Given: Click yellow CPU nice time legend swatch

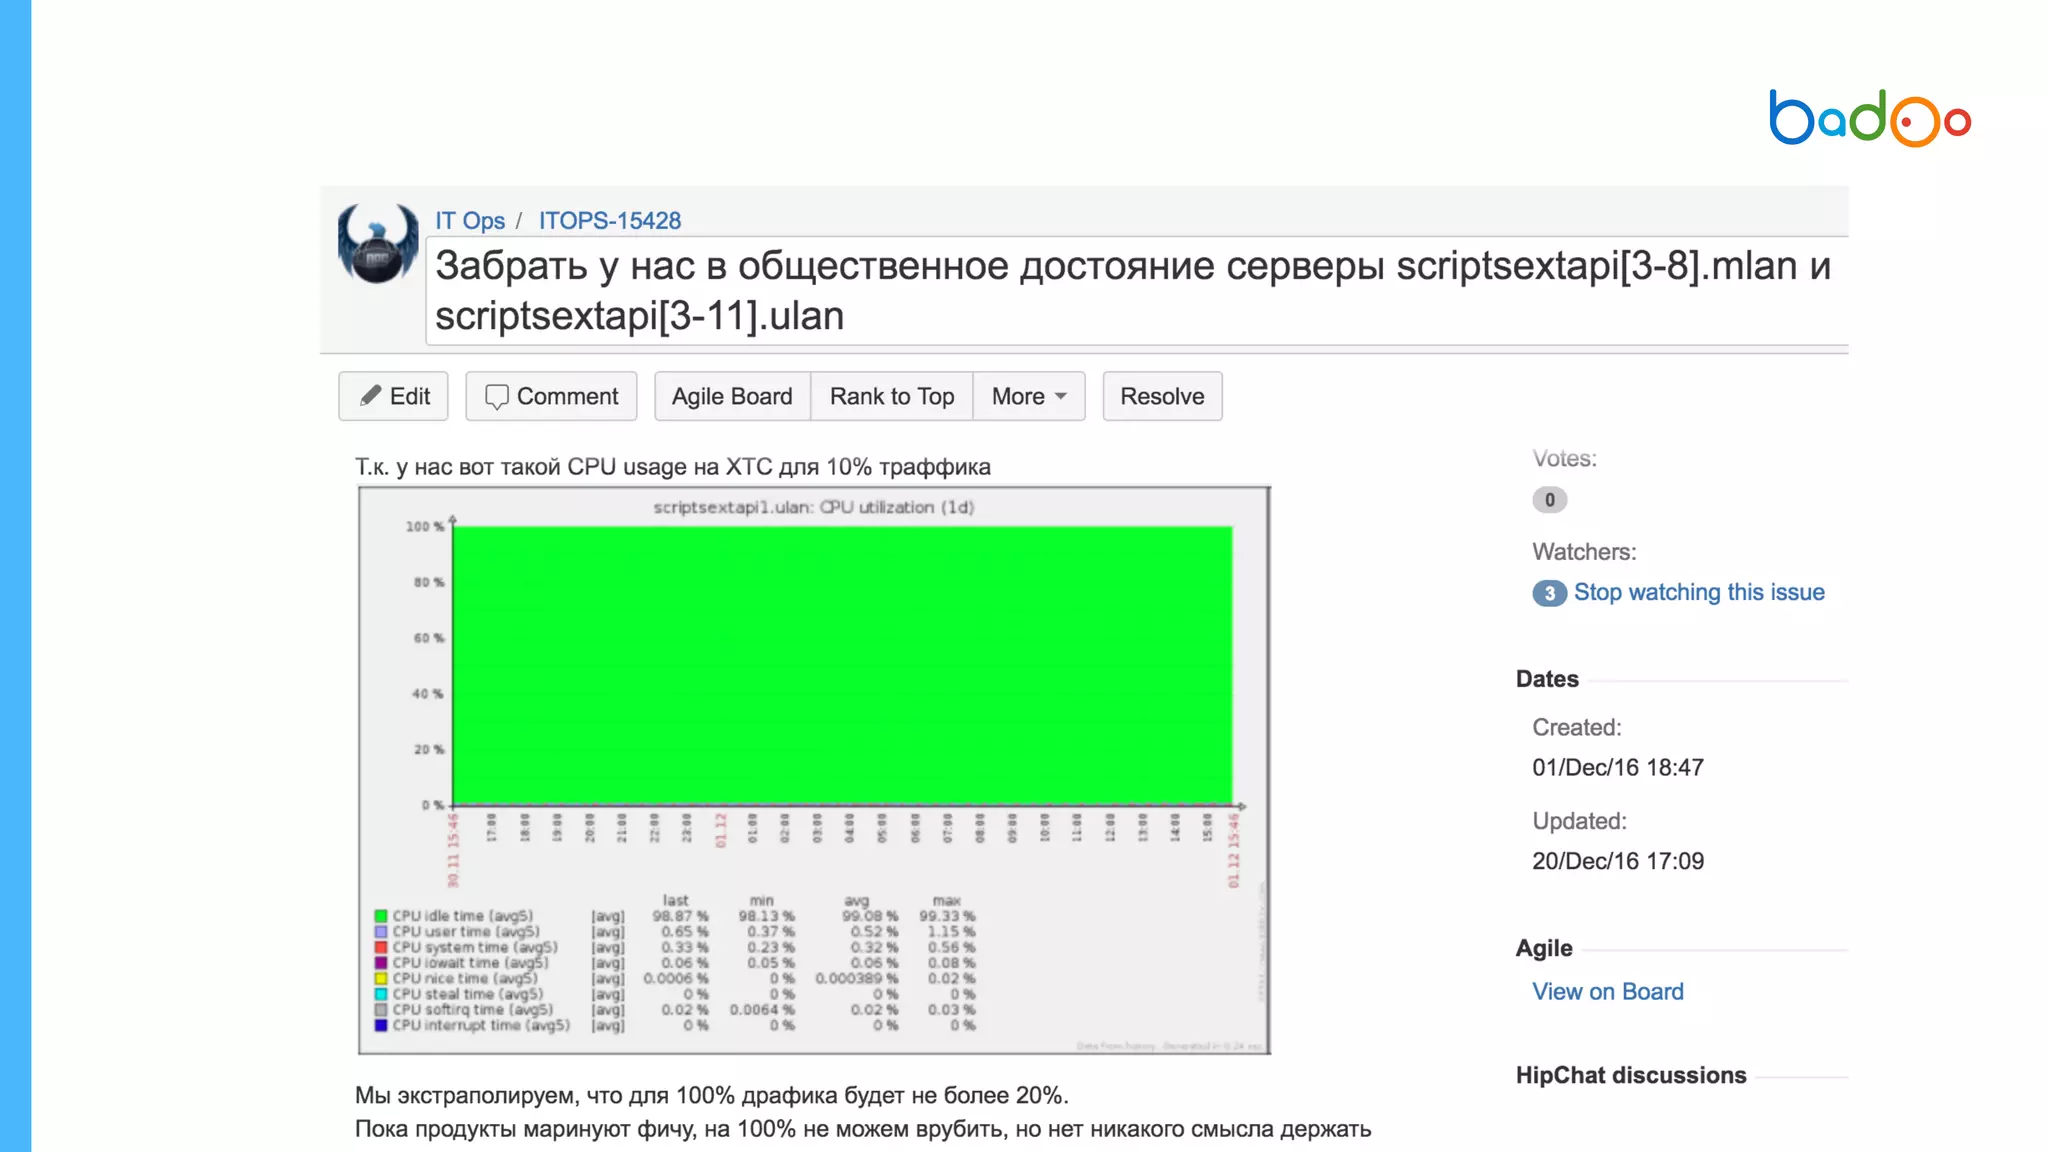Looking at the screenshot, I should [x=381, y=978].
